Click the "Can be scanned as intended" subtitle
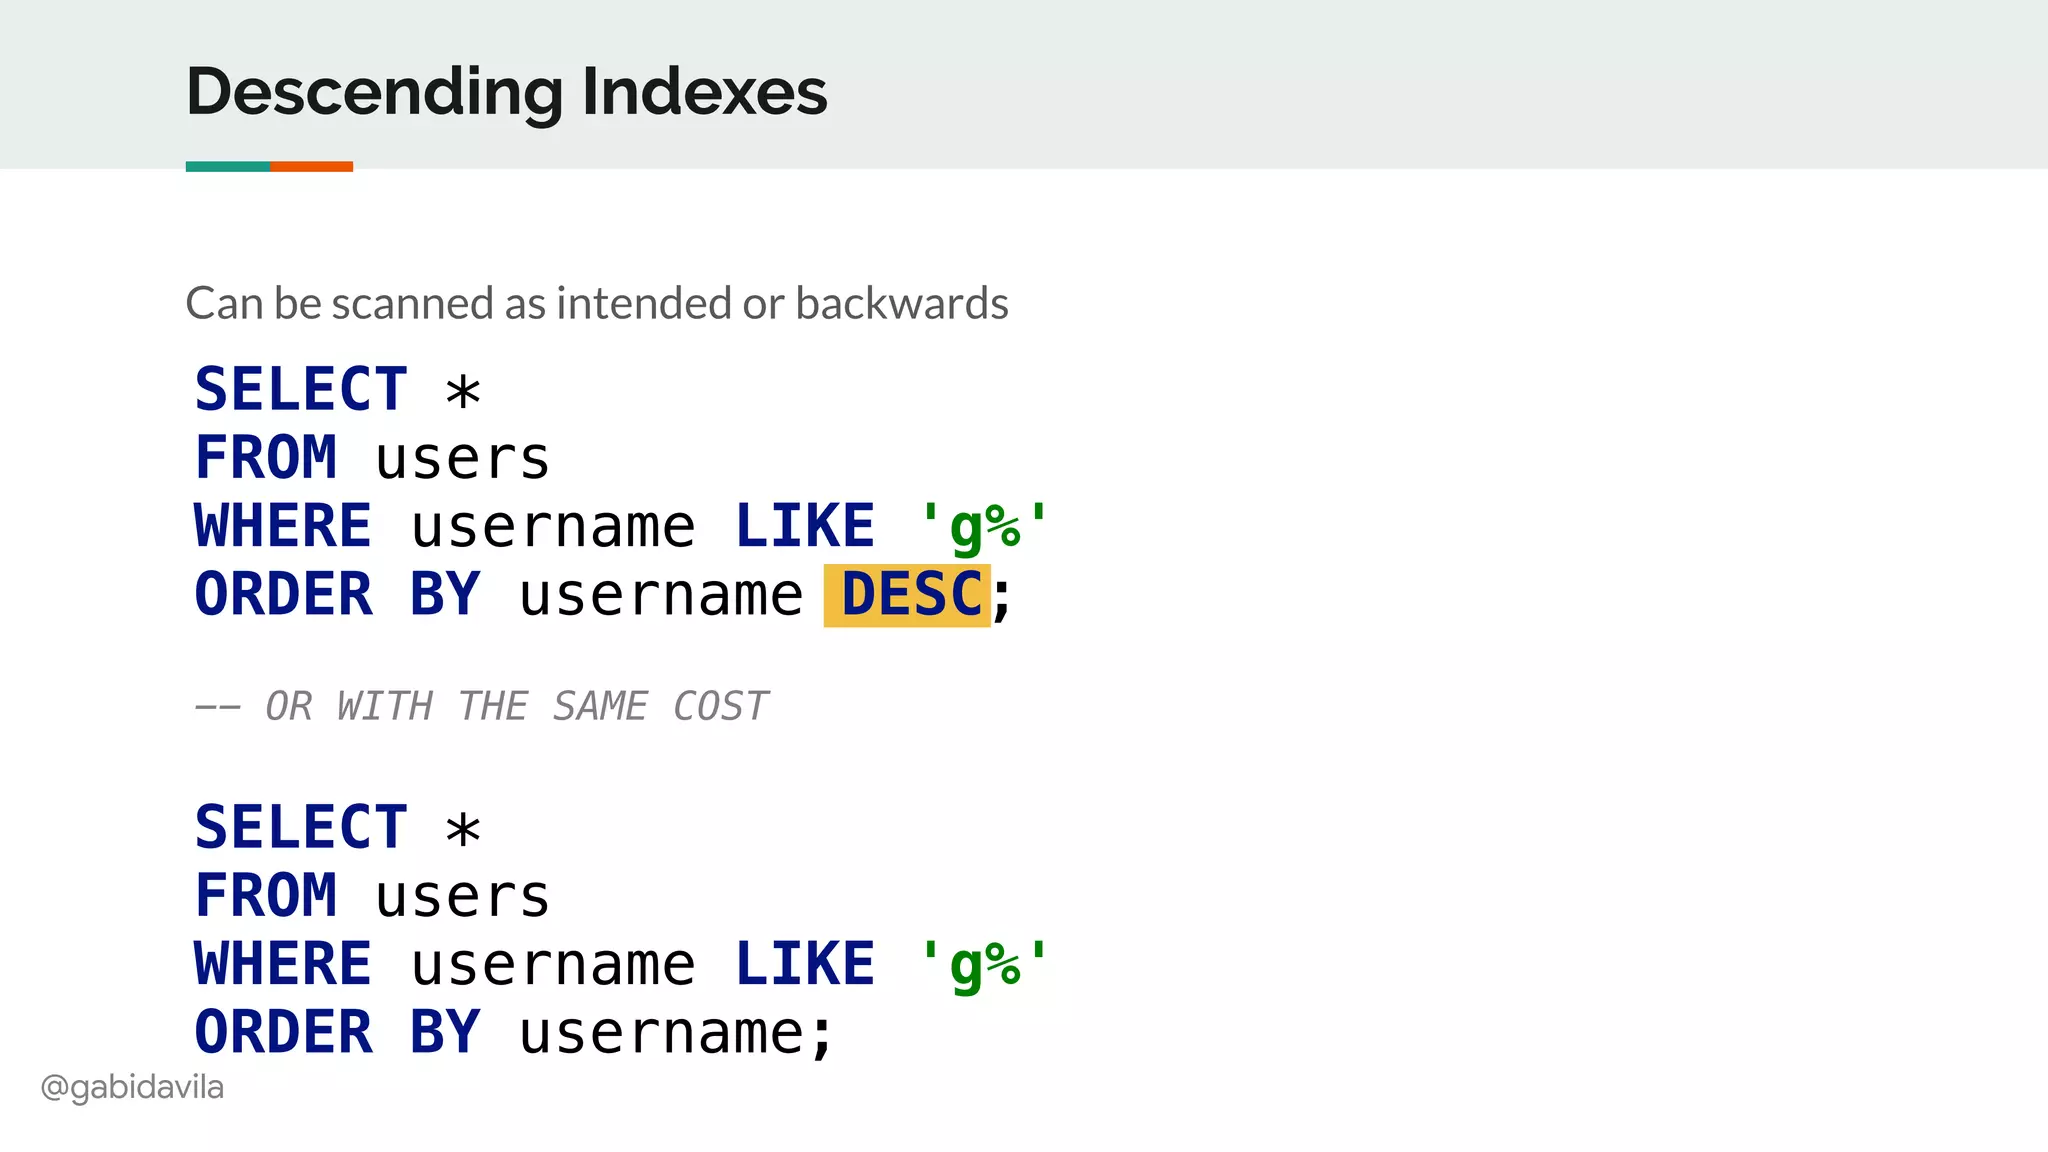The height and width of the screenshot is (1152, 2048). [597, 303]
